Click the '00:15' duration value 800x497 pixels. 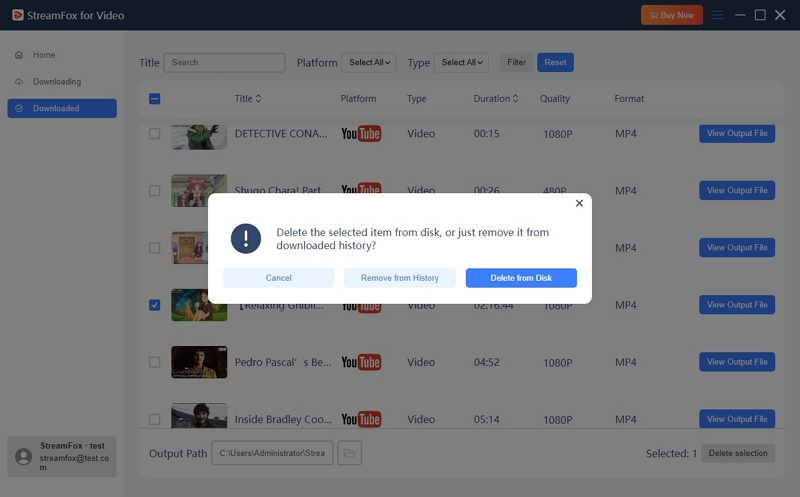pyautogui.click(x=487, y=134)
